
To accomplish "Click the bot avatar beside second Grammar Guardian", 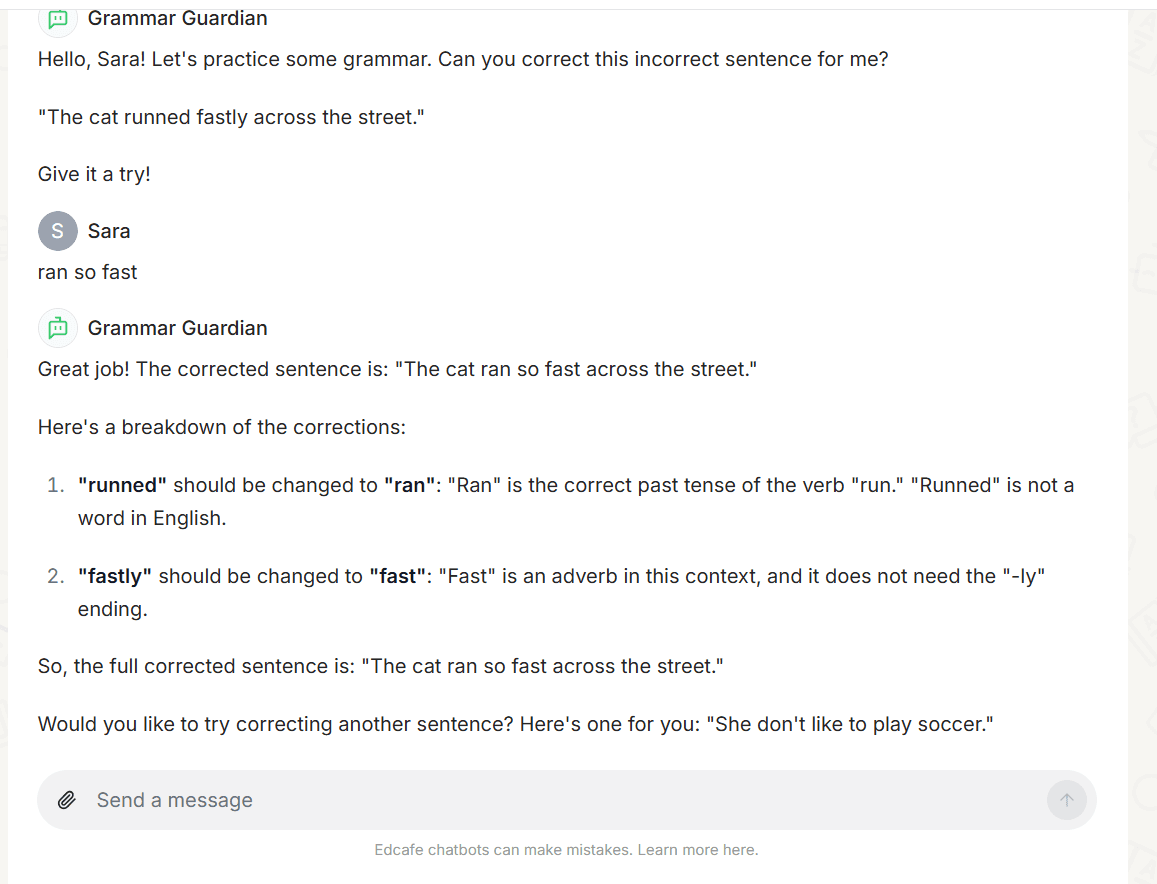I will pyautogui.click(x=58, y=328).
